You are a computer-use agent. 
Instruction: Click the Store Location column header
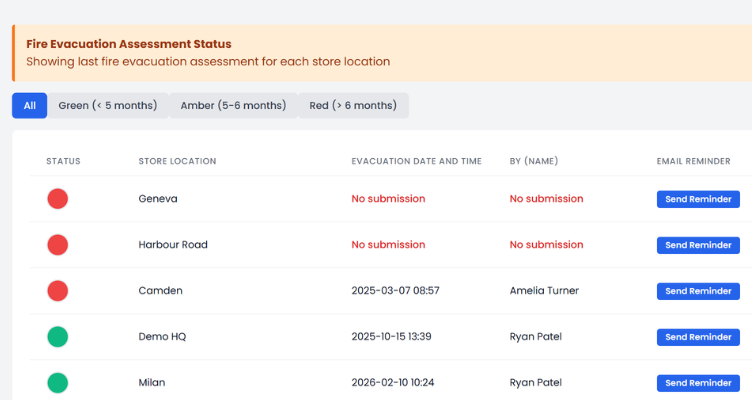tap(177, 161)
